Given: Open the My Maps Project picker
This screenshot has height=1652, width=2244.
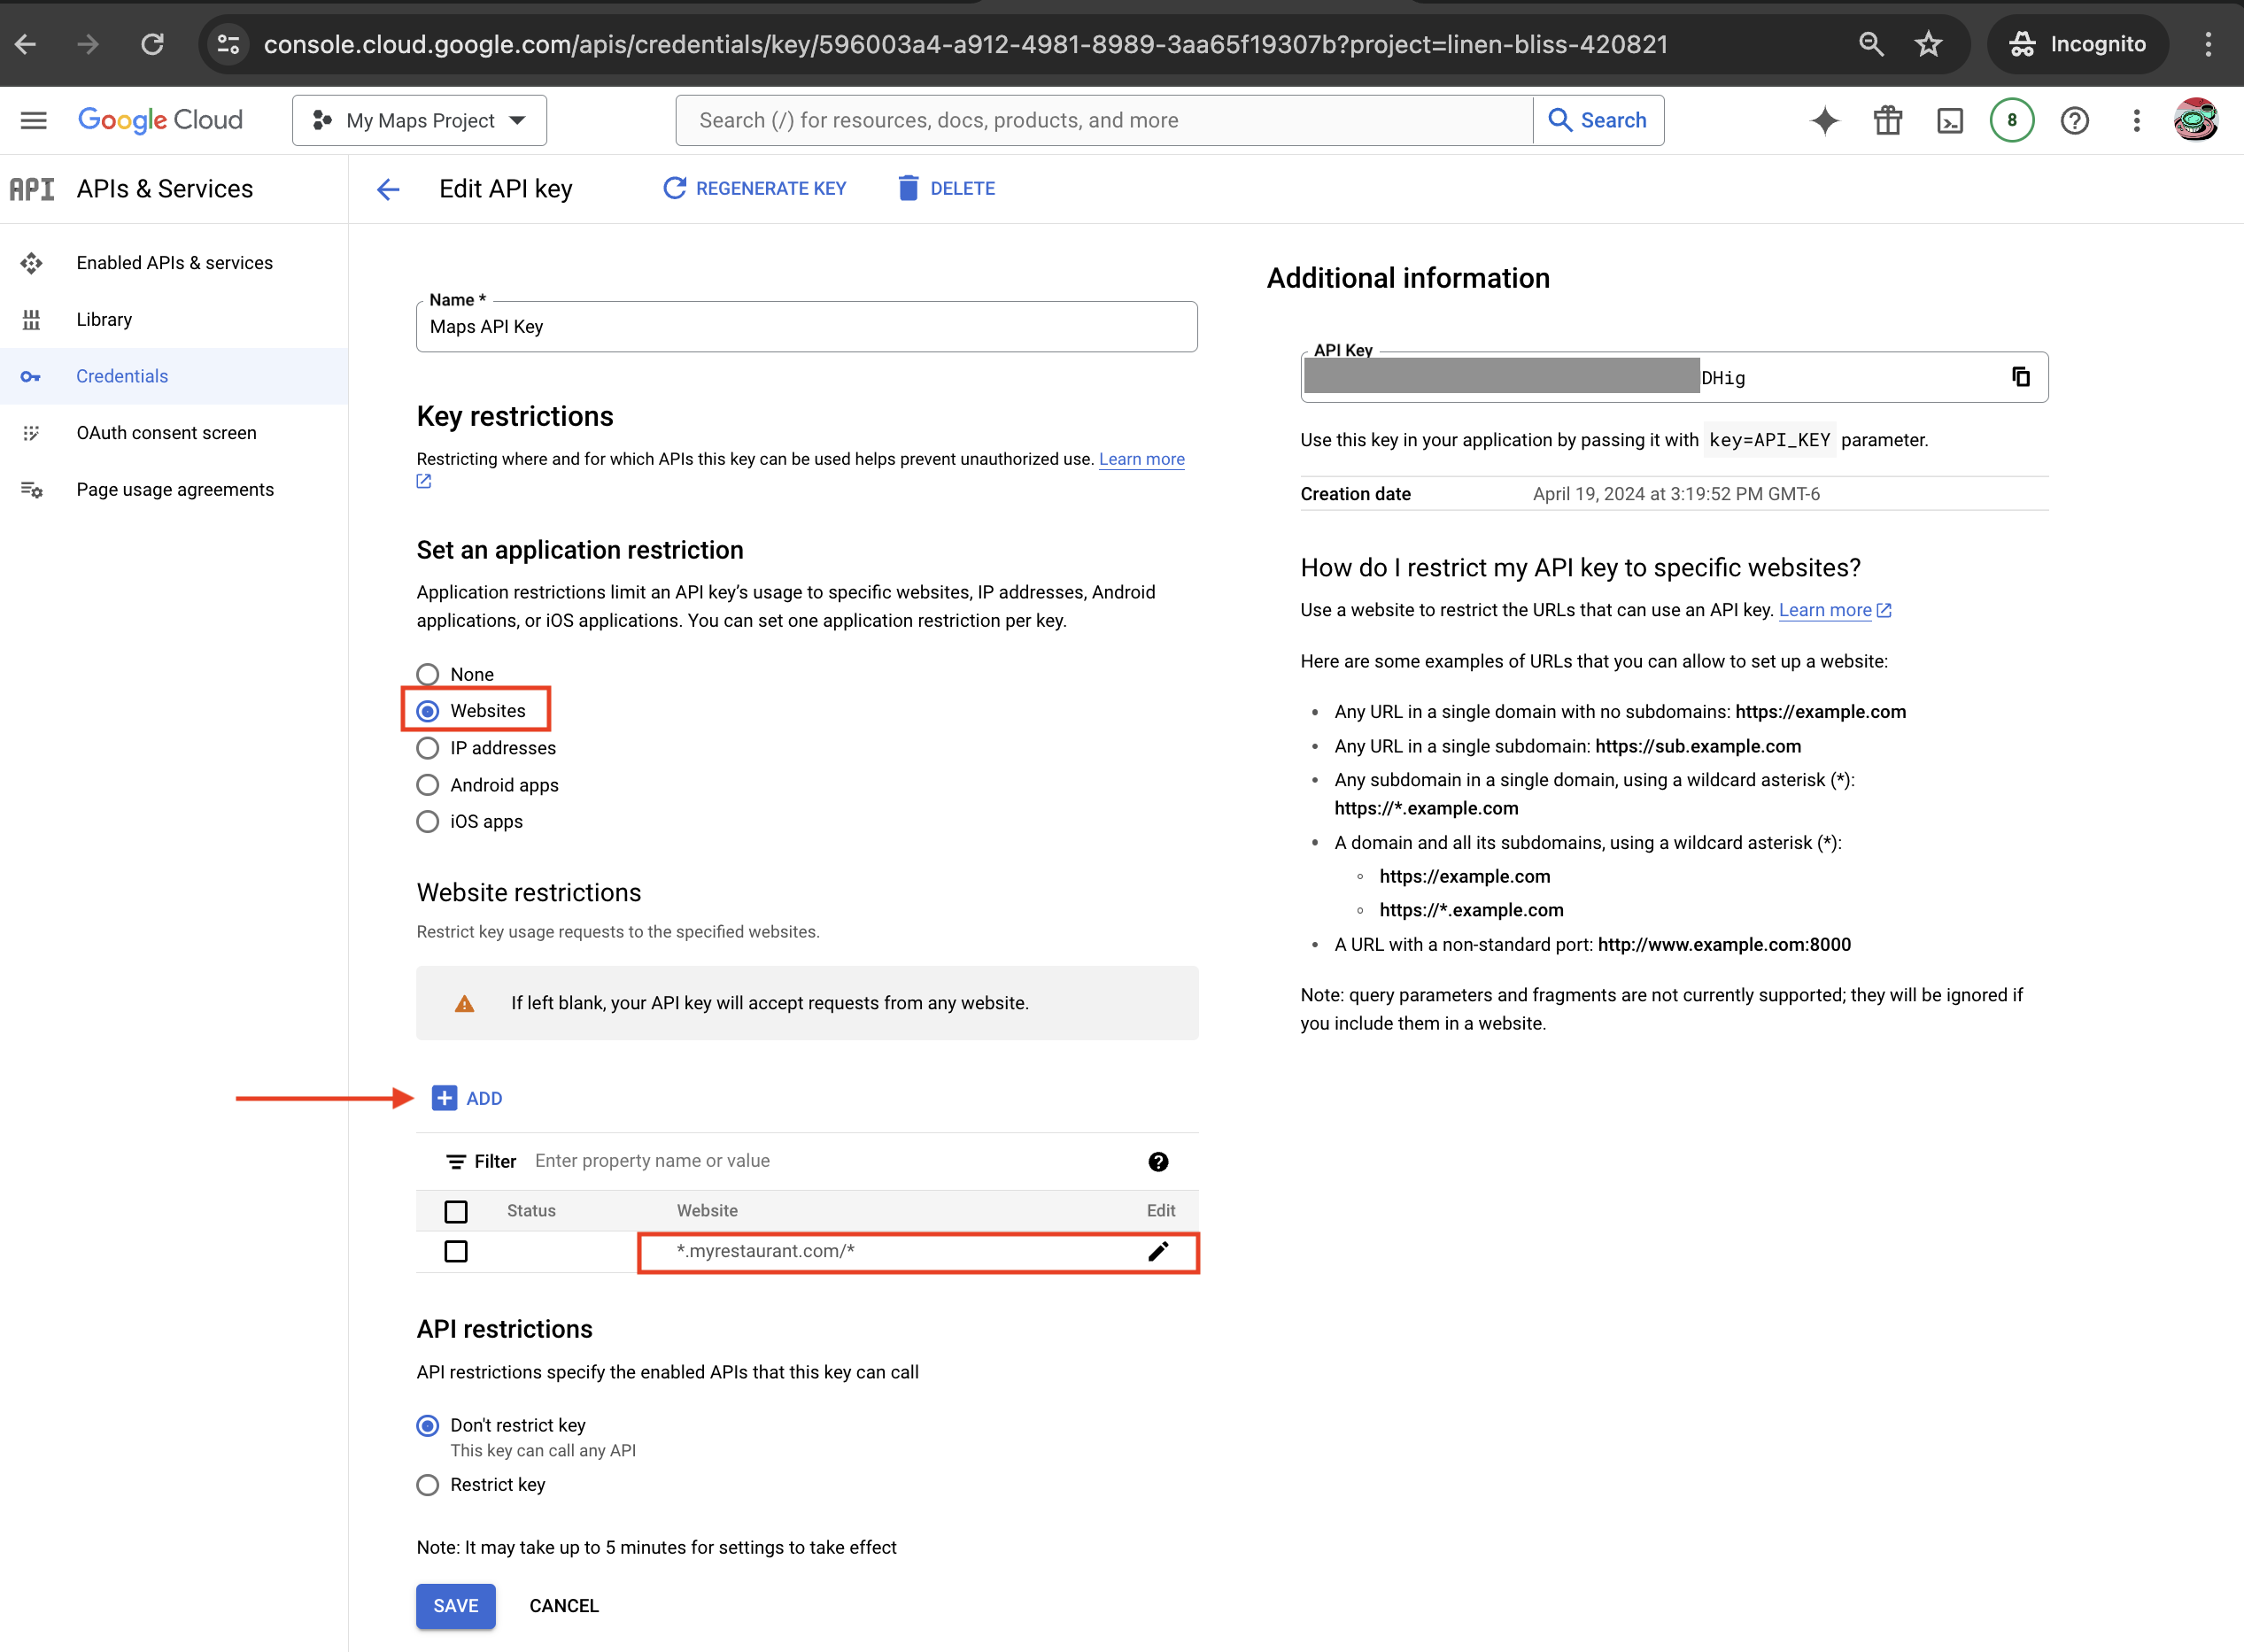Looking at the screenshot, I should coord(419,120).
